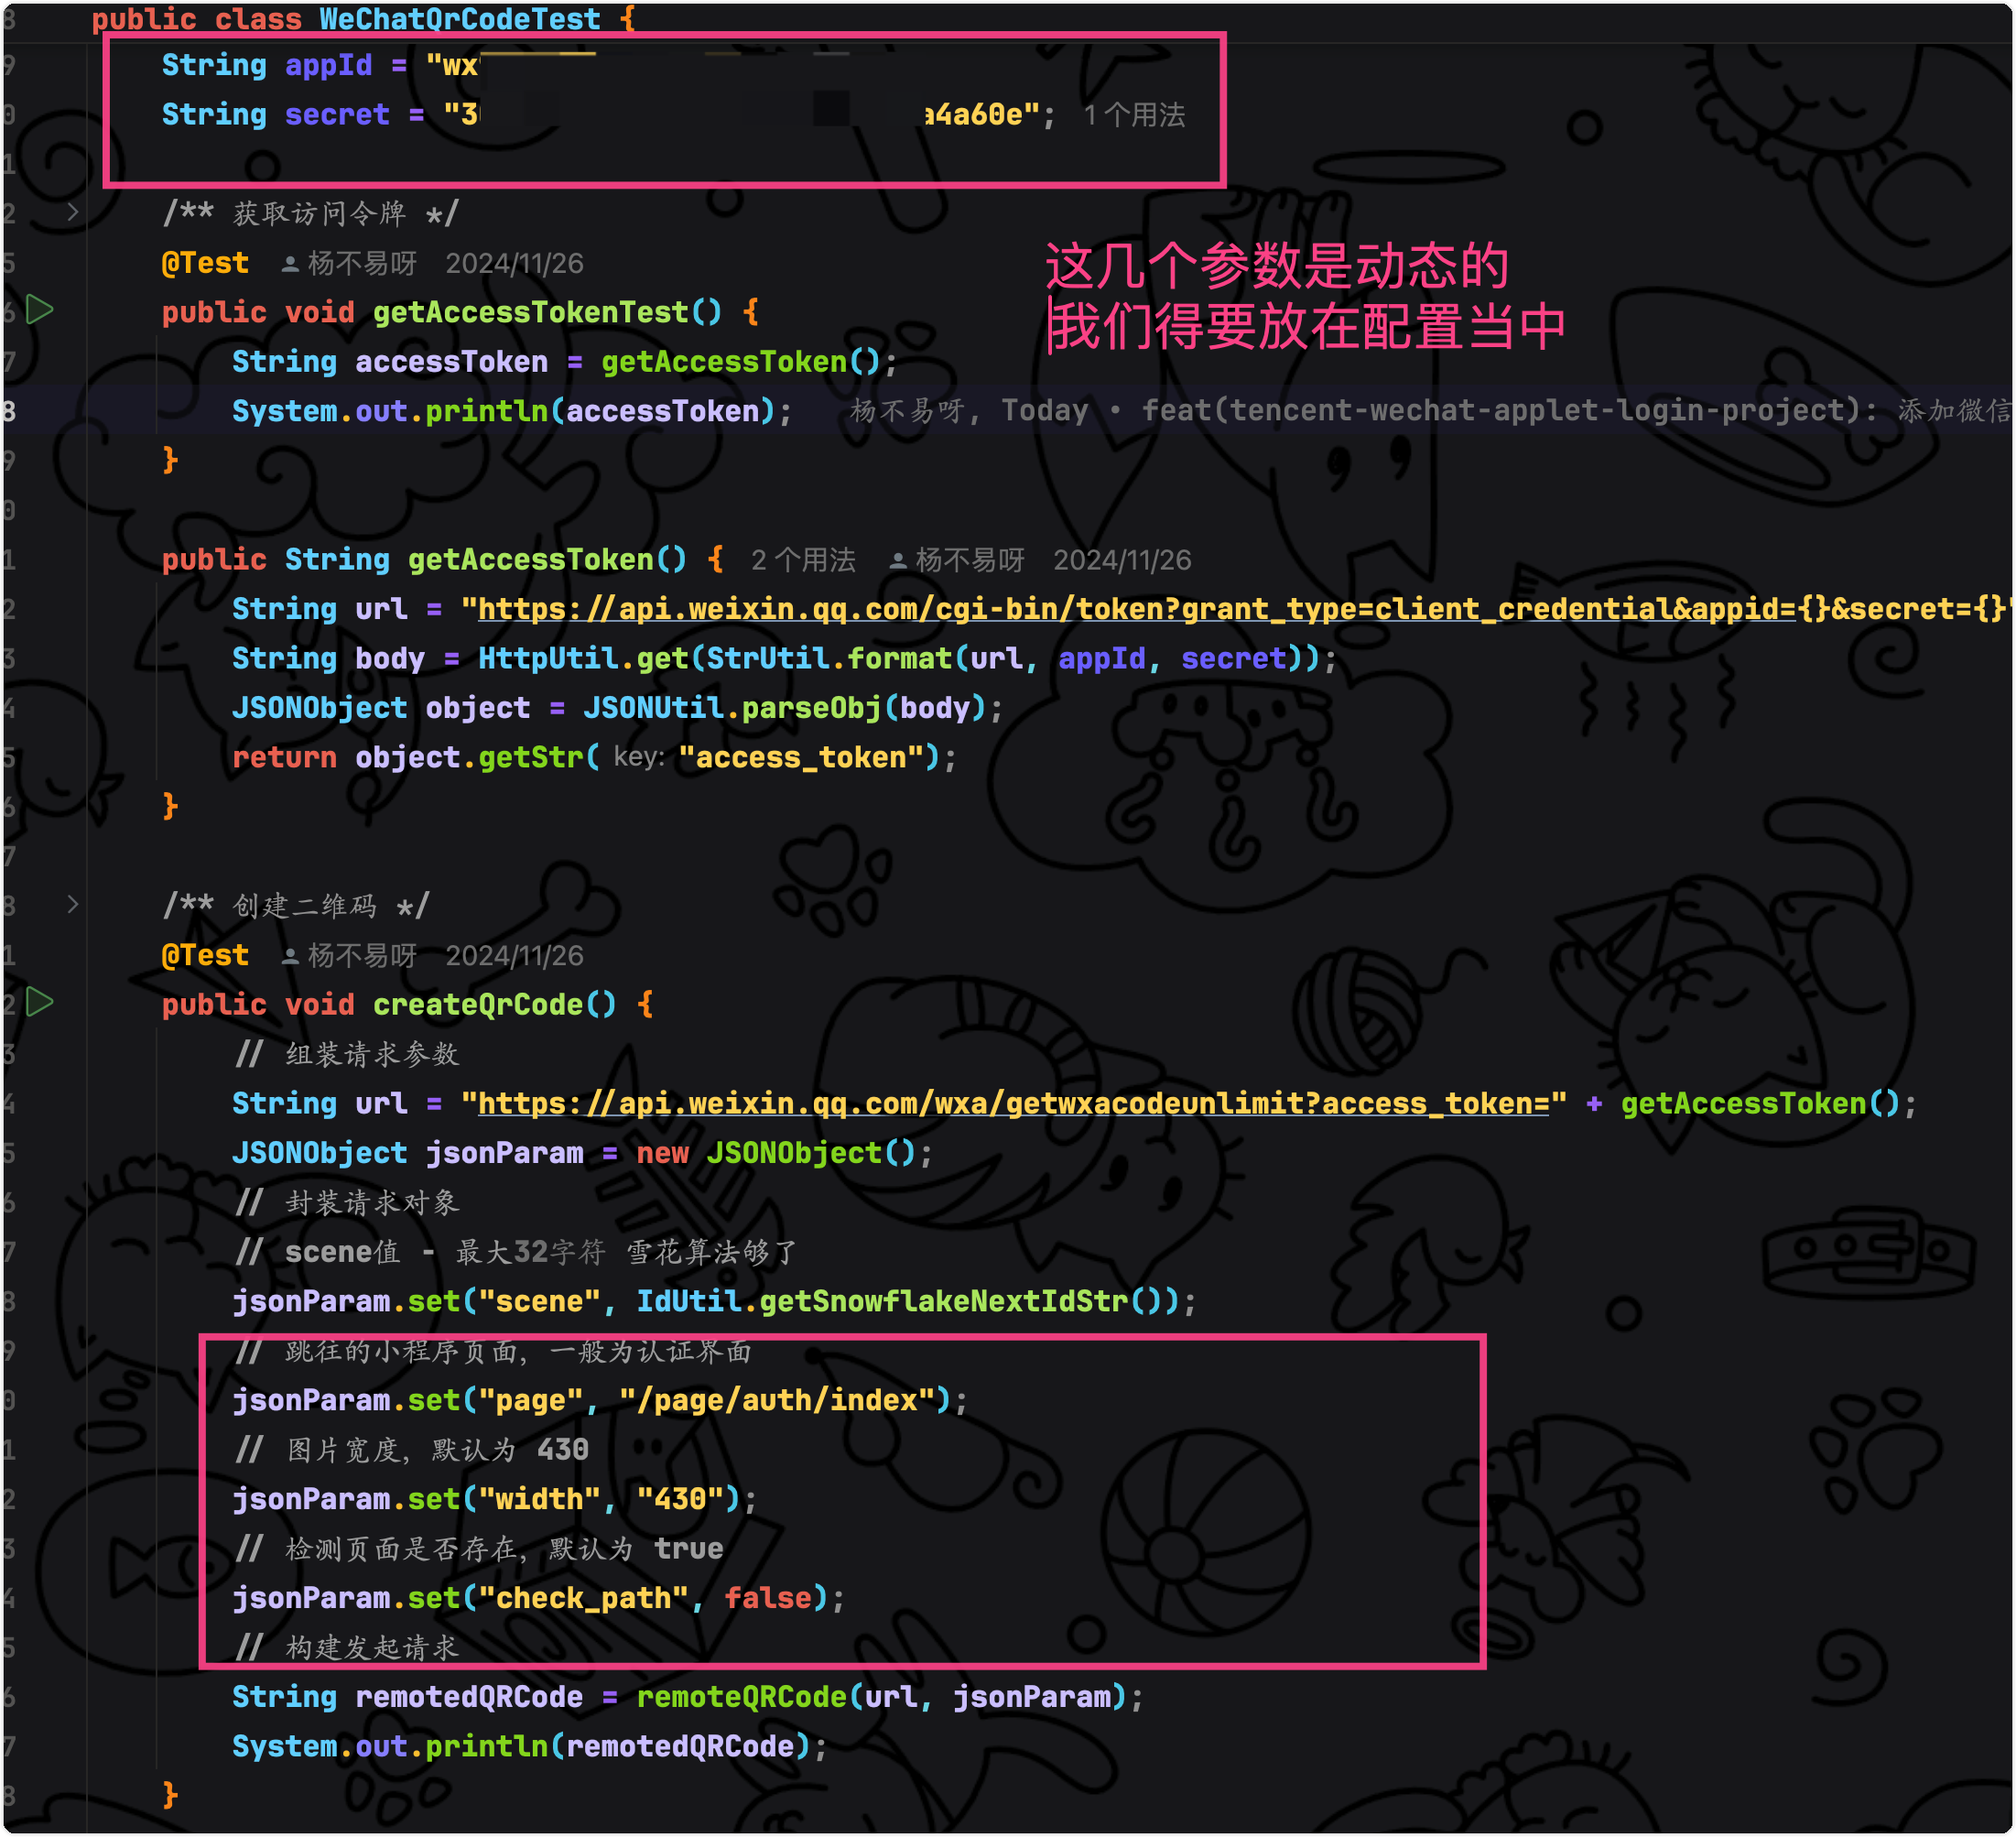Click the remoteQRCode method call
This screenshot has height=1837, width=2016.
(x=740, y=1697)
